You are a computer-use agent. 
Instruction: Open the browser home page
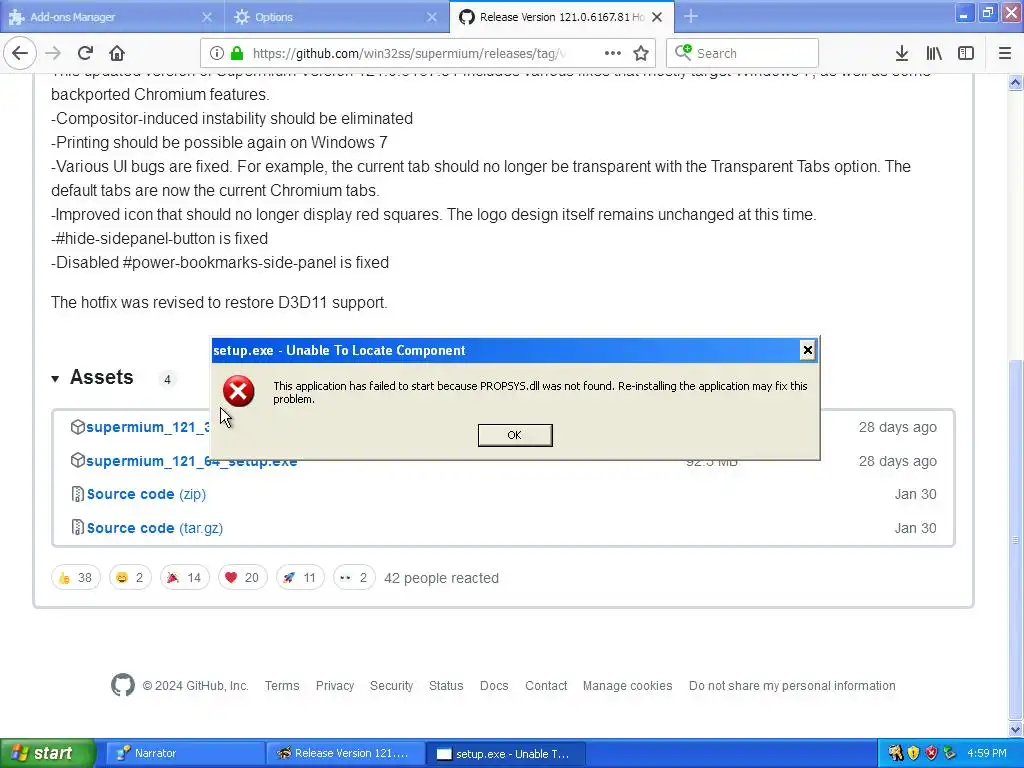coord(117,54)
